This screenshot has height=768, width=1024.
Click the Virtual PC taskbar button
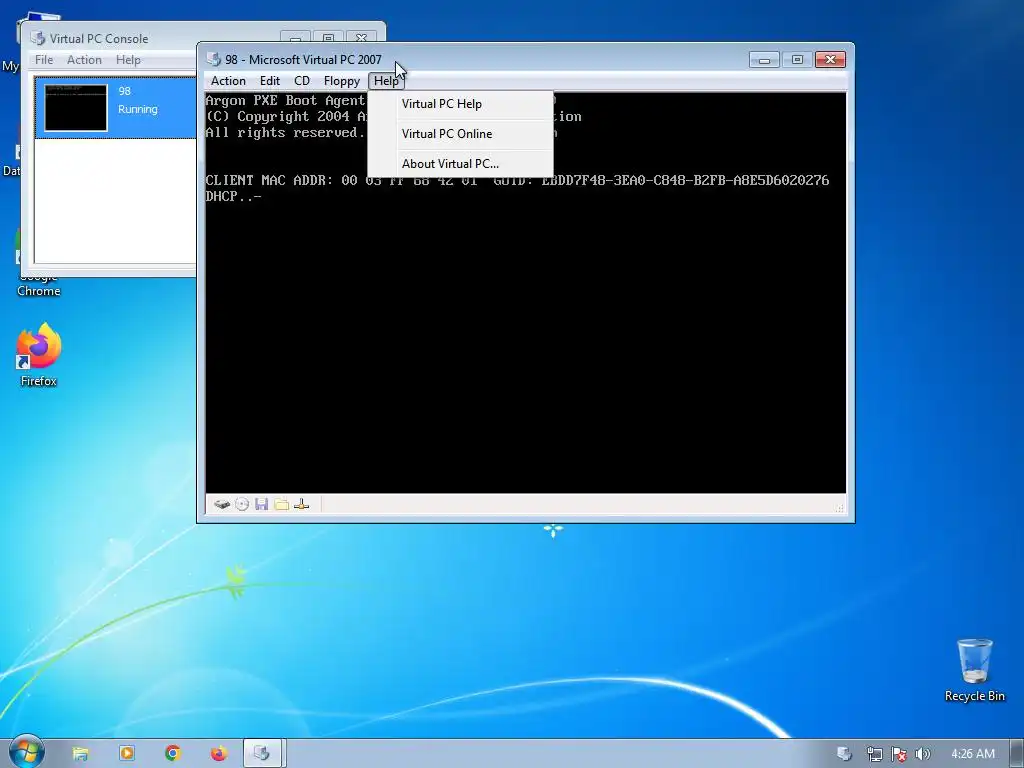tap(263, 754)
